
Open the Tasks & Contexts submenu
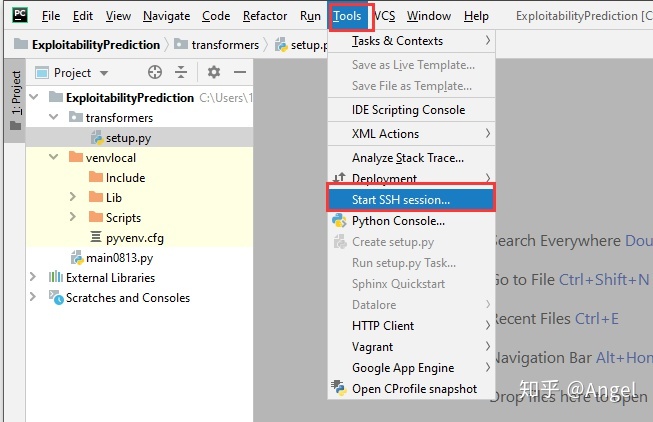pos(411,41)
